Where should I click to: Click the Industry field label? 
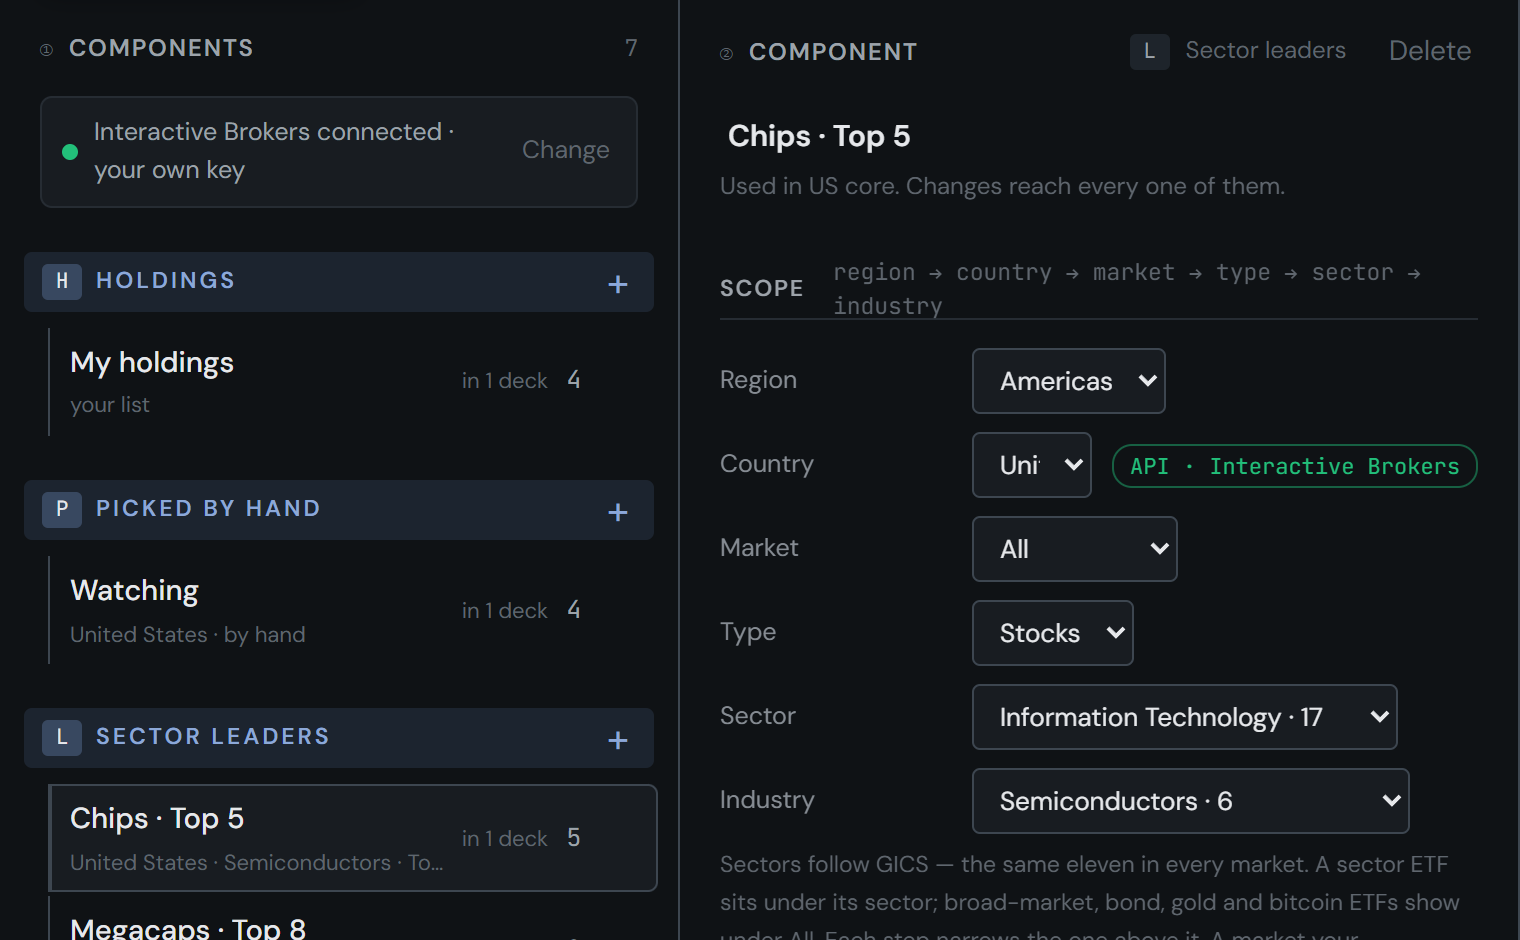[767, 800]
